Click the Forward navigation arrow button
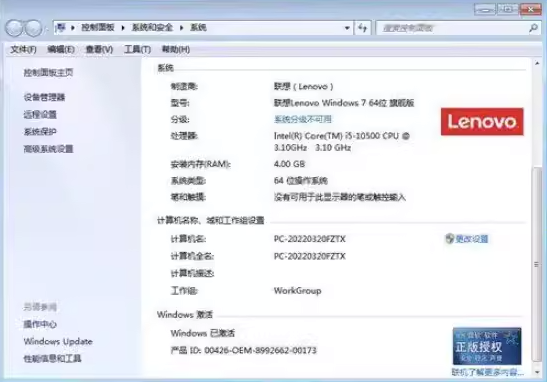 (x=34, y=28)
